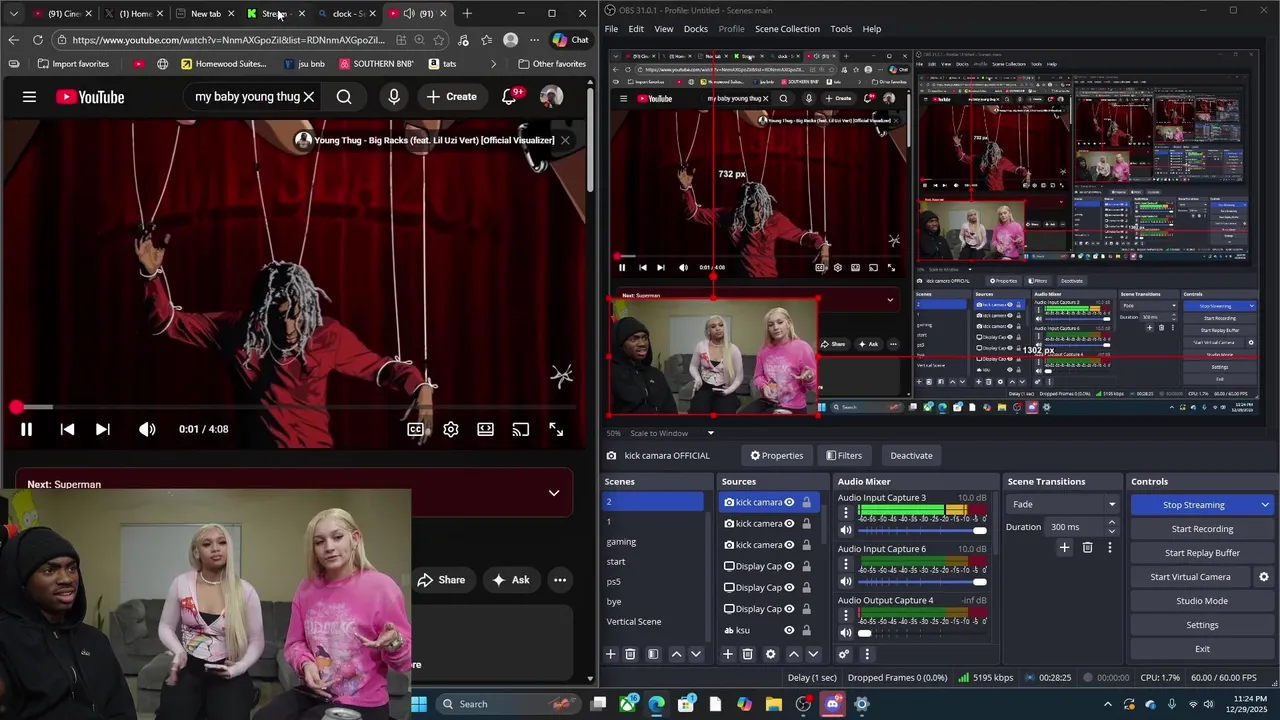Toggle visibility of ksu source
This screenshot has height=720, width=1280.
tap(789, 630)
